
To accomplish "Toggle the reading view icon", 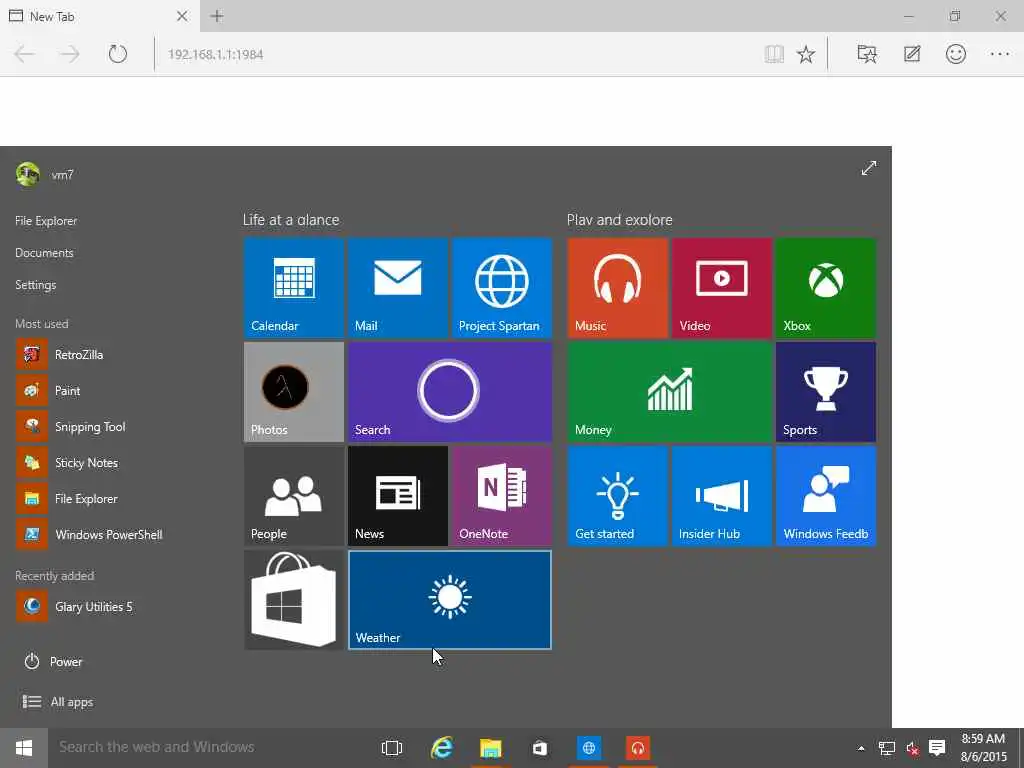I will (x=774, y=54).
